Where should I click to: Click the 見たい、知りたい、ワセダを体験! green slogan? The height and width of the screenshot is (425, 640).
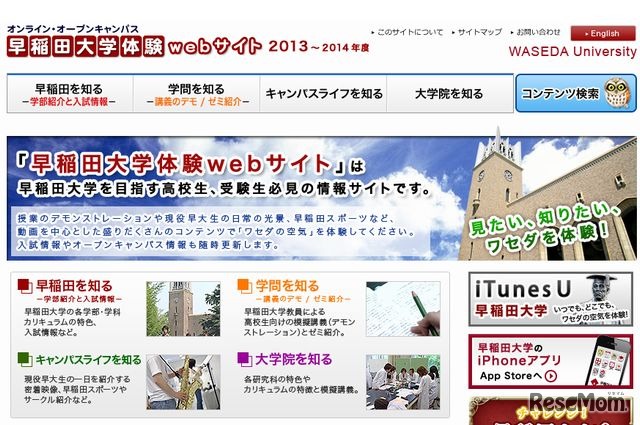coord(545,226)
